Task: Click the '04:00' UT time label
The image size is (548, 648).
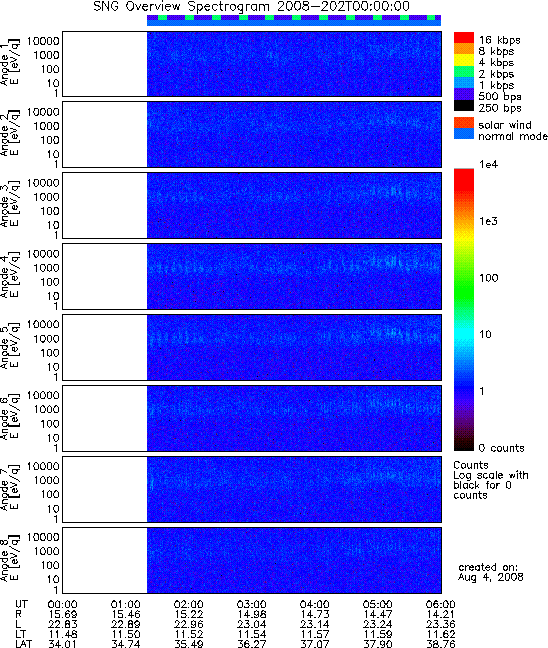Action: (x=315, y=605)
